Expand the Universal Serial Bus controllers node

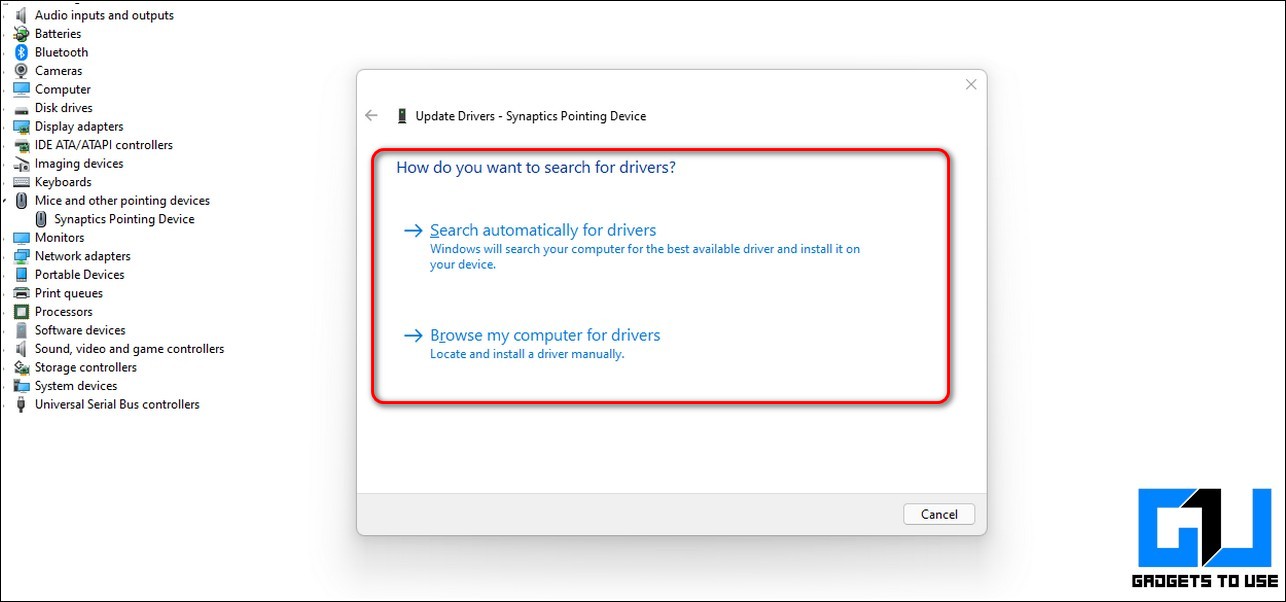[x=5, y=405]
